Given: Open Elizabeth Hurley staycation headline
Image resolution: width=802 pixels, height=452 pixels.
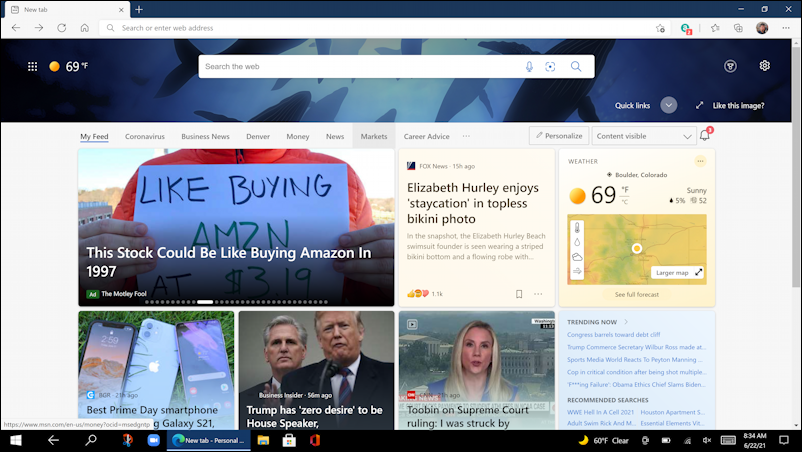Looking at the screenshot, I should pos(473,203).
